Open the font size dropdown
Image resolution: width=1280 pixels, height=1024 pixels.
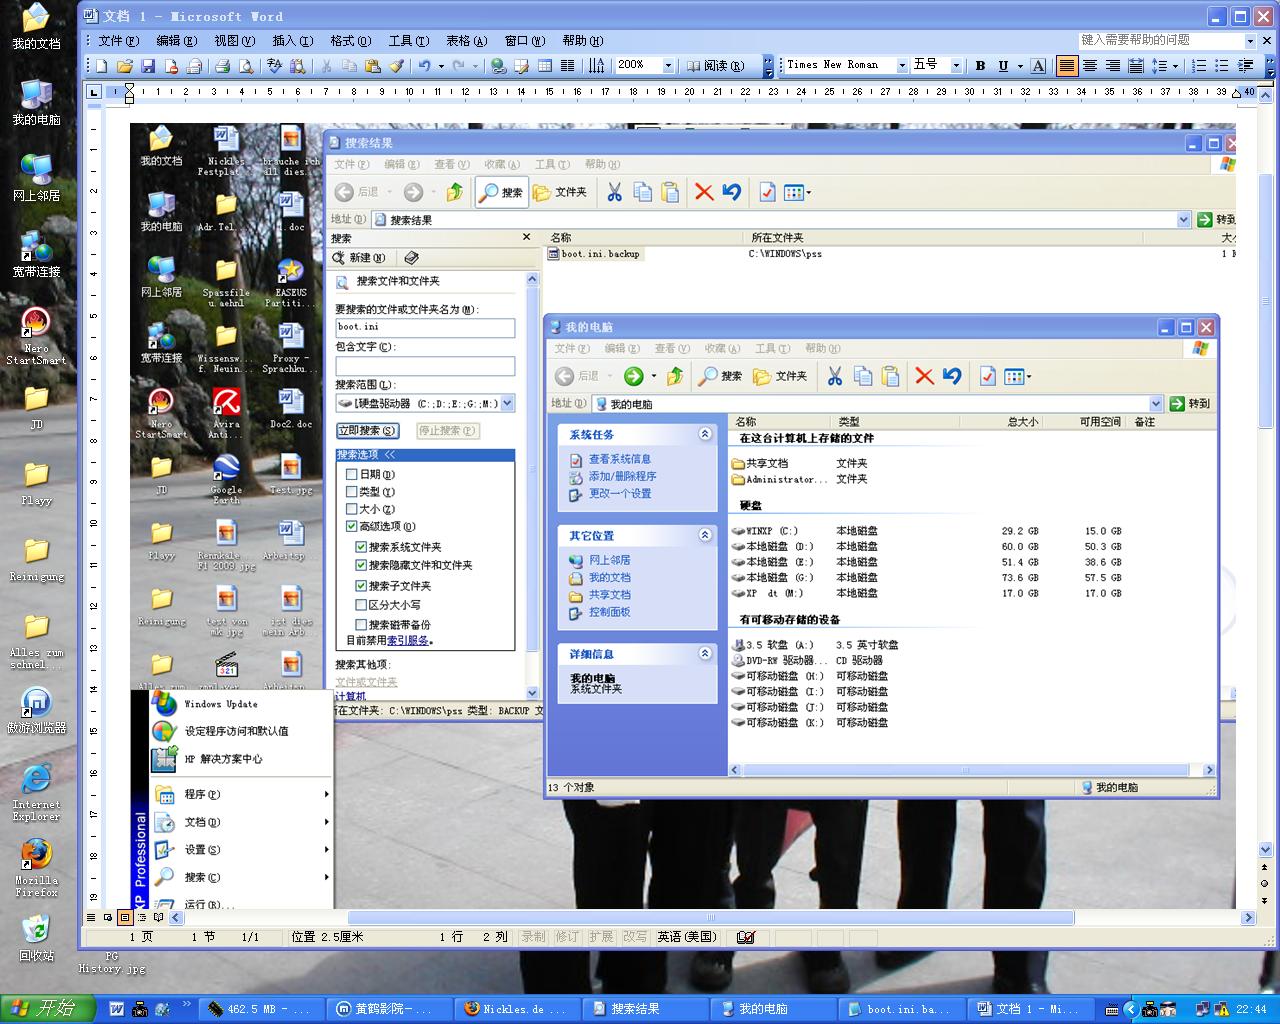[956, 66]
